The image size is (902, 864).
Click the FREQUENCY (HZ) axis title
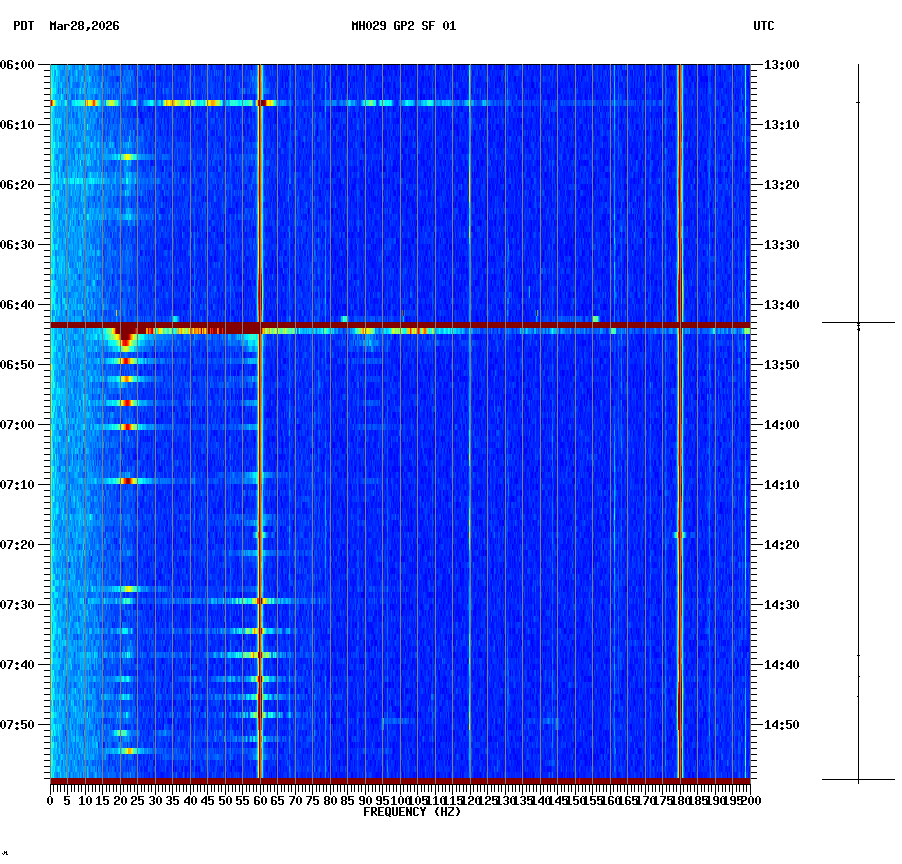pos(412,812)
